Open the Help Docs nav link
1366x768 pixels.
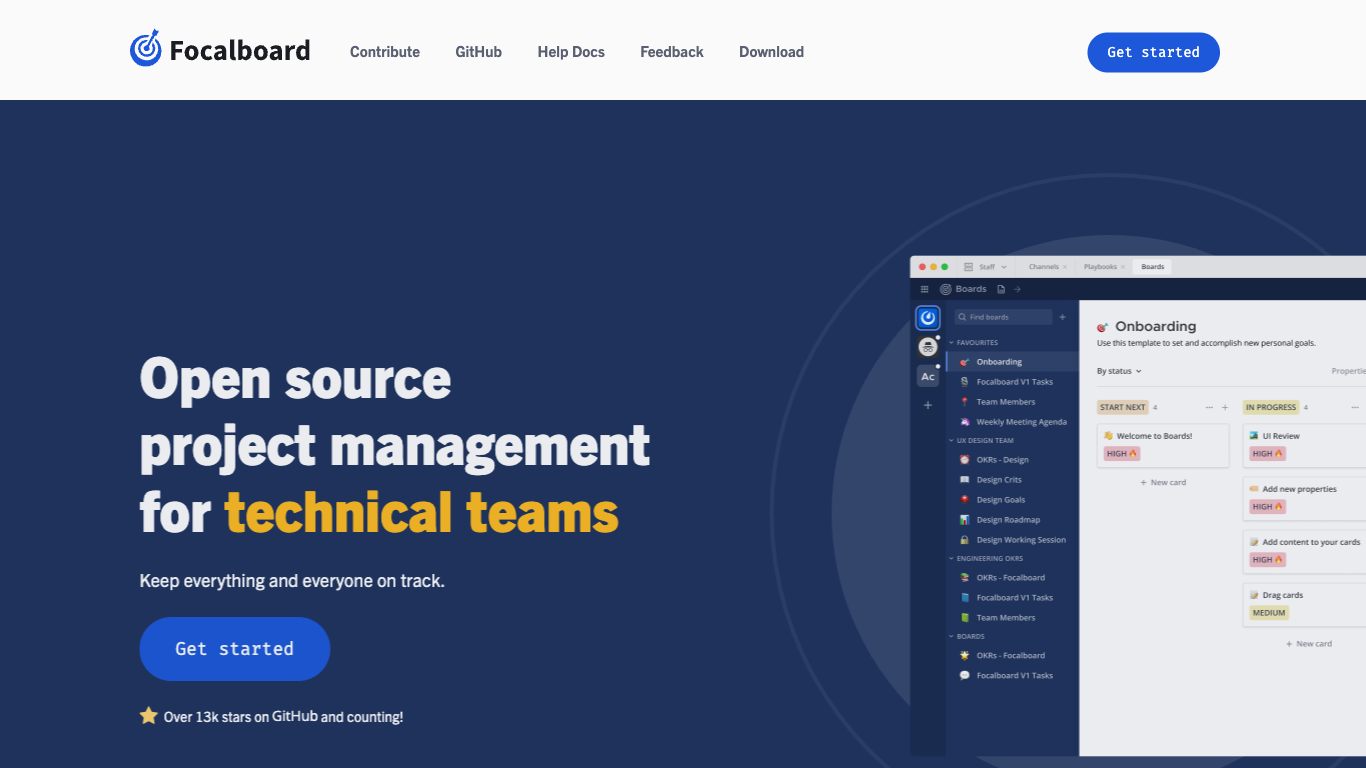571,52
